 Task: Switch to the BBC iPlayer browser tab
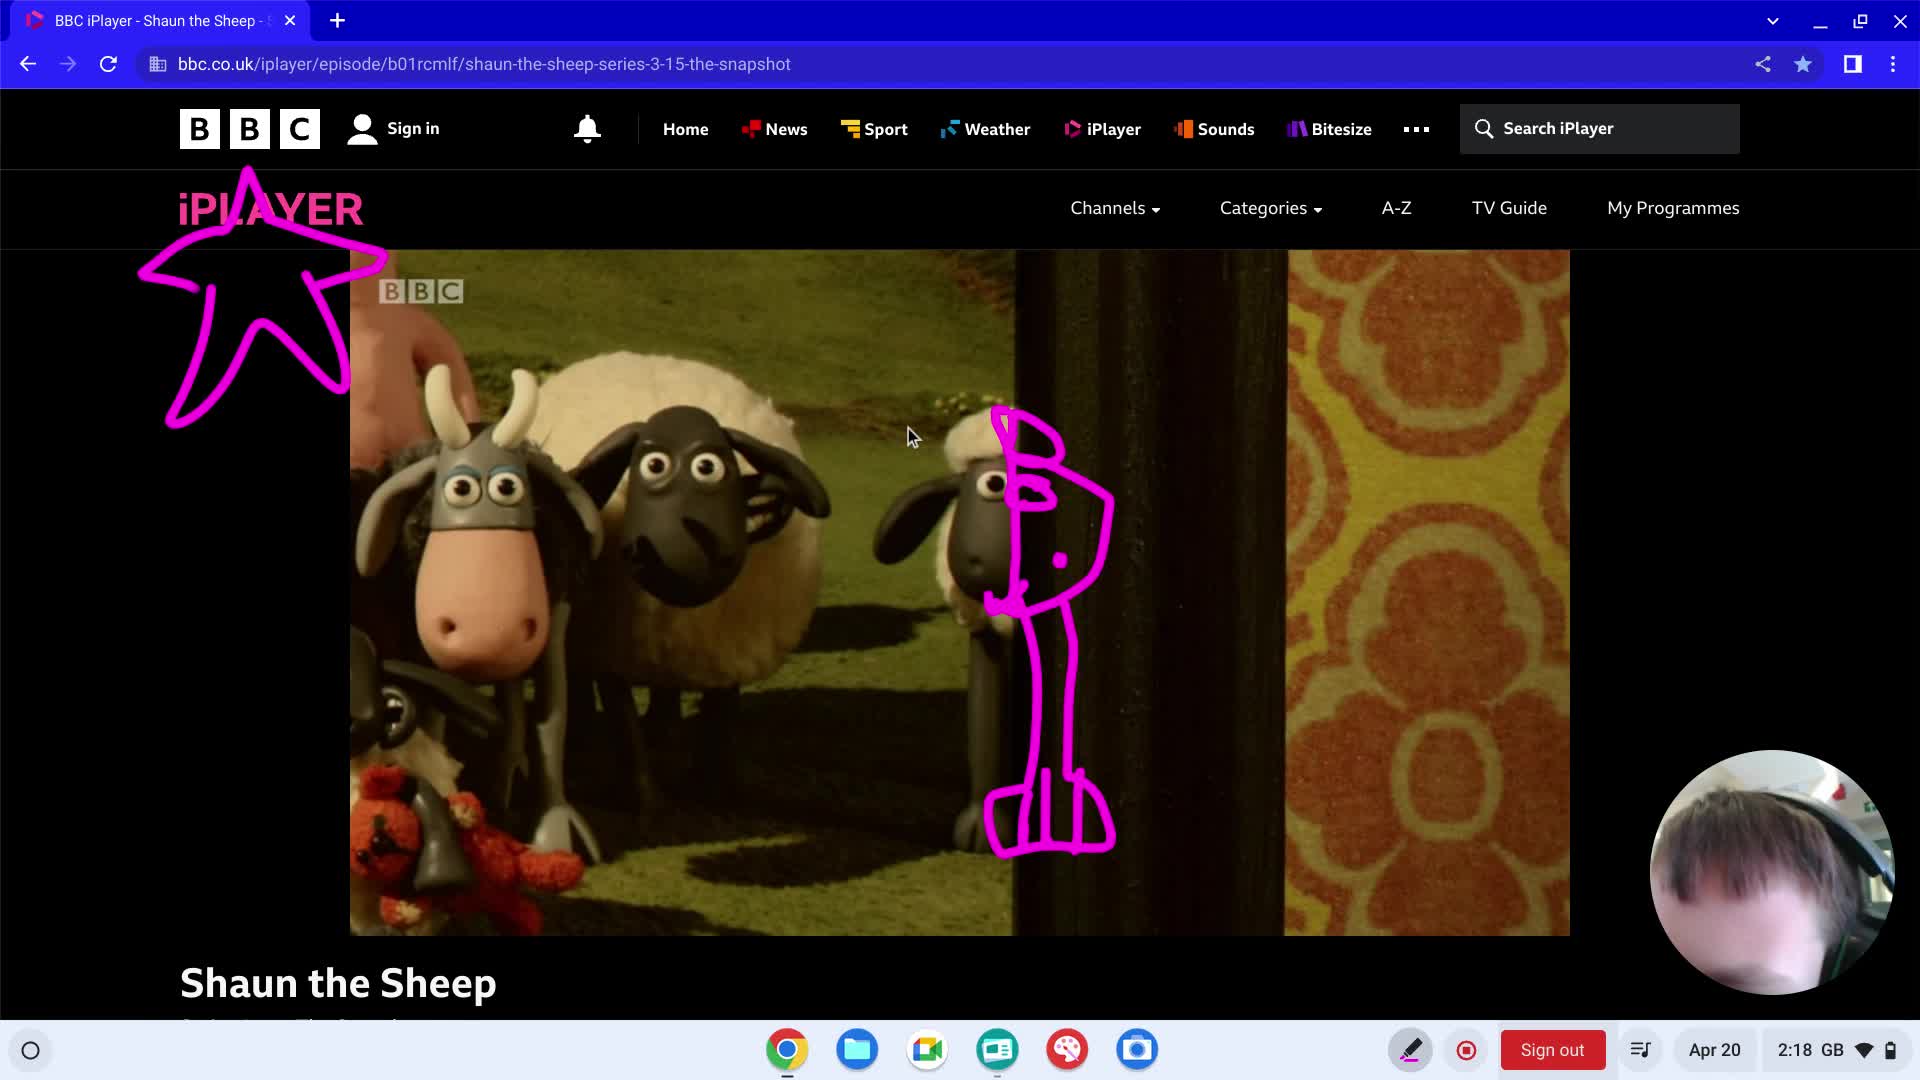coord(150,20)
